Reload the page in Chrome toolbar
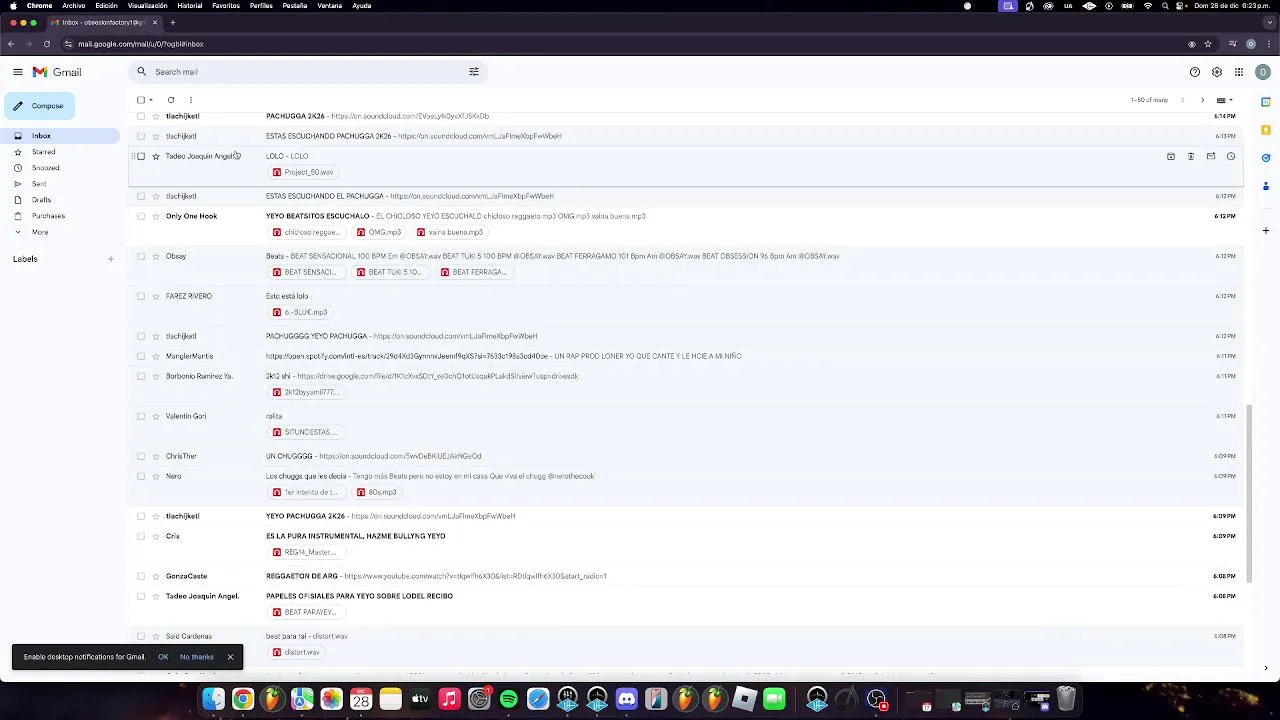 coord(46,44)
